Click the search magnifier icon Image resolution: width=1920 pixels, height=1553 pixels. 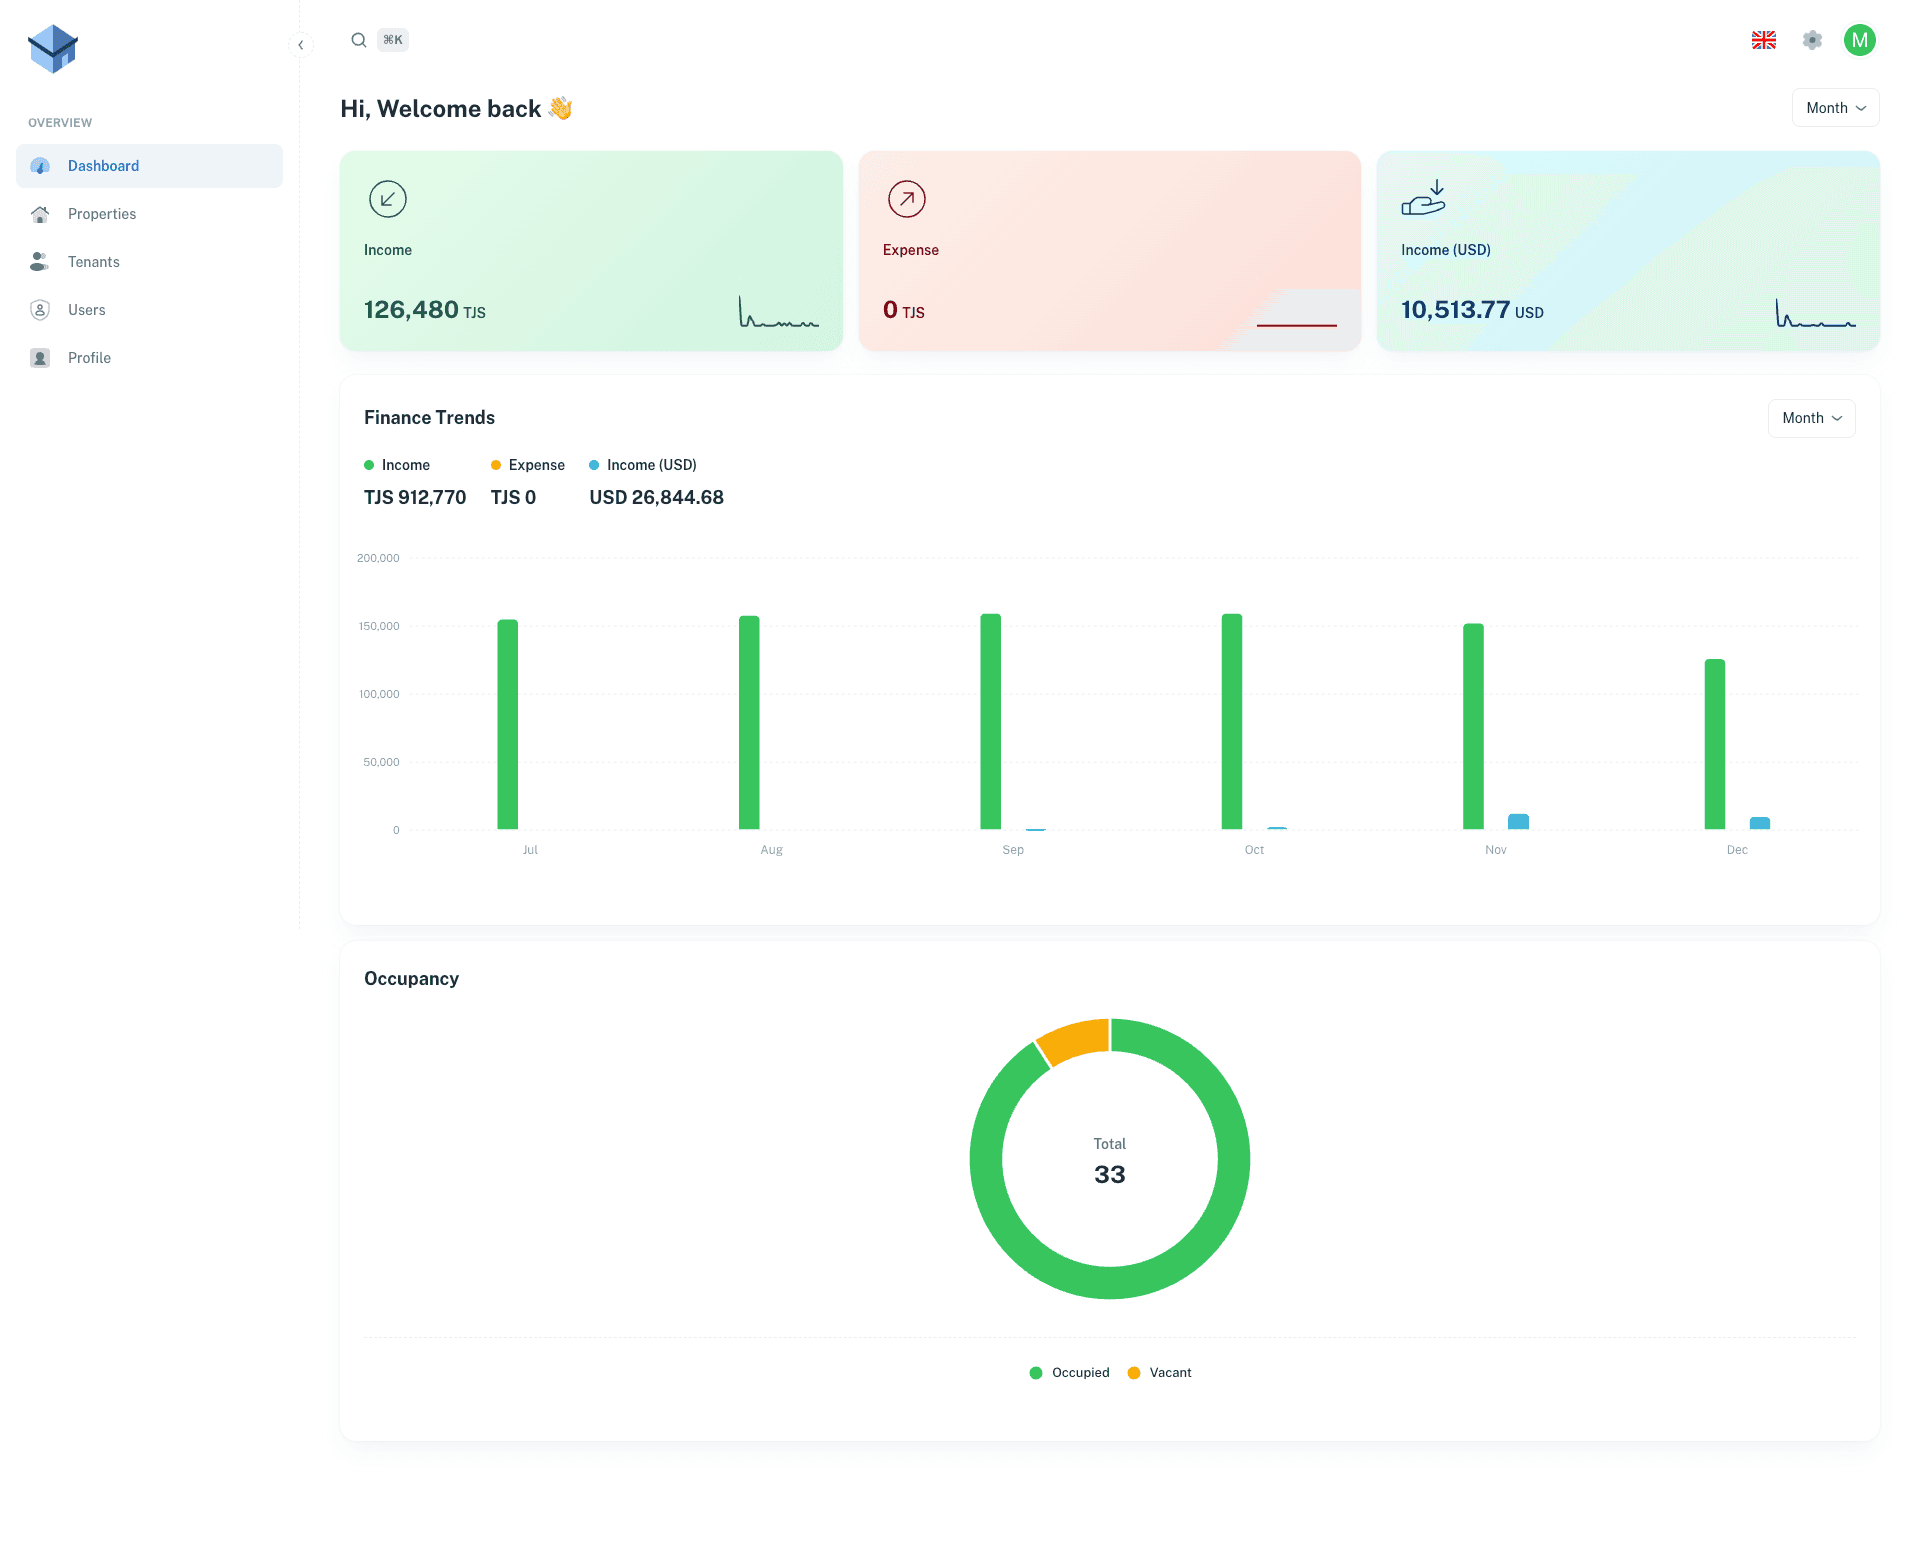pos(358,40)
